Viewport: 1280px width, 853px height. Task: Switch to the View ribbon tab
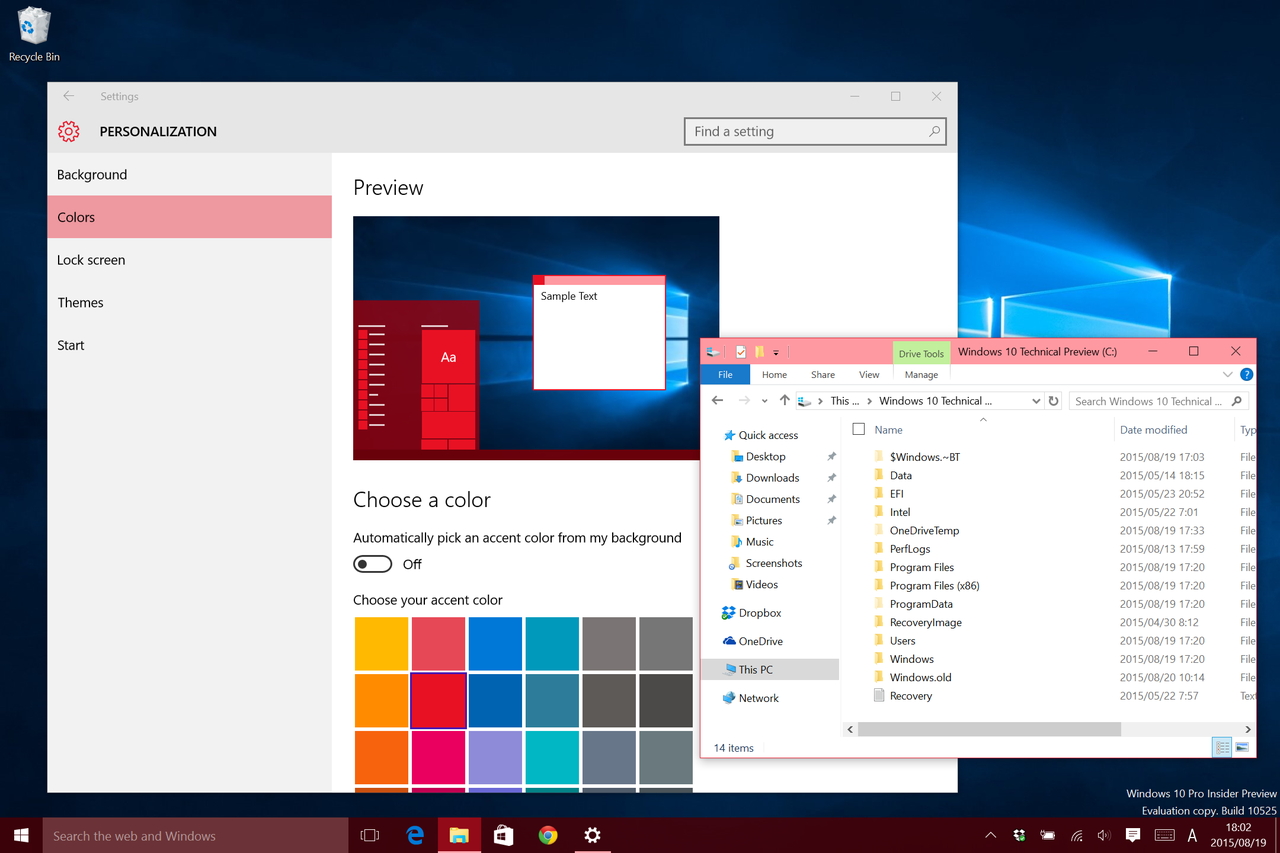pos(869,374)
